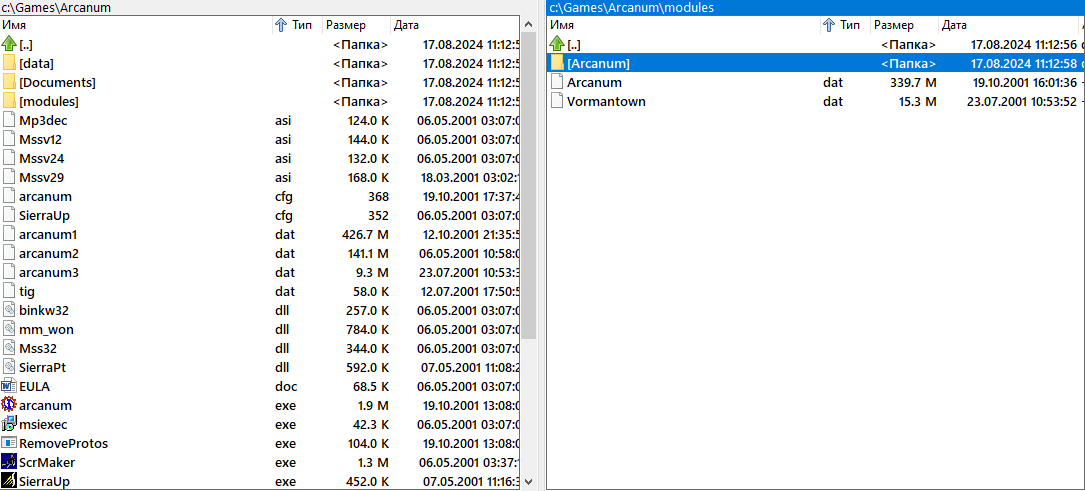
Task: Click the up-arrow parent folder icon in left panel
Action: (9, 44)
